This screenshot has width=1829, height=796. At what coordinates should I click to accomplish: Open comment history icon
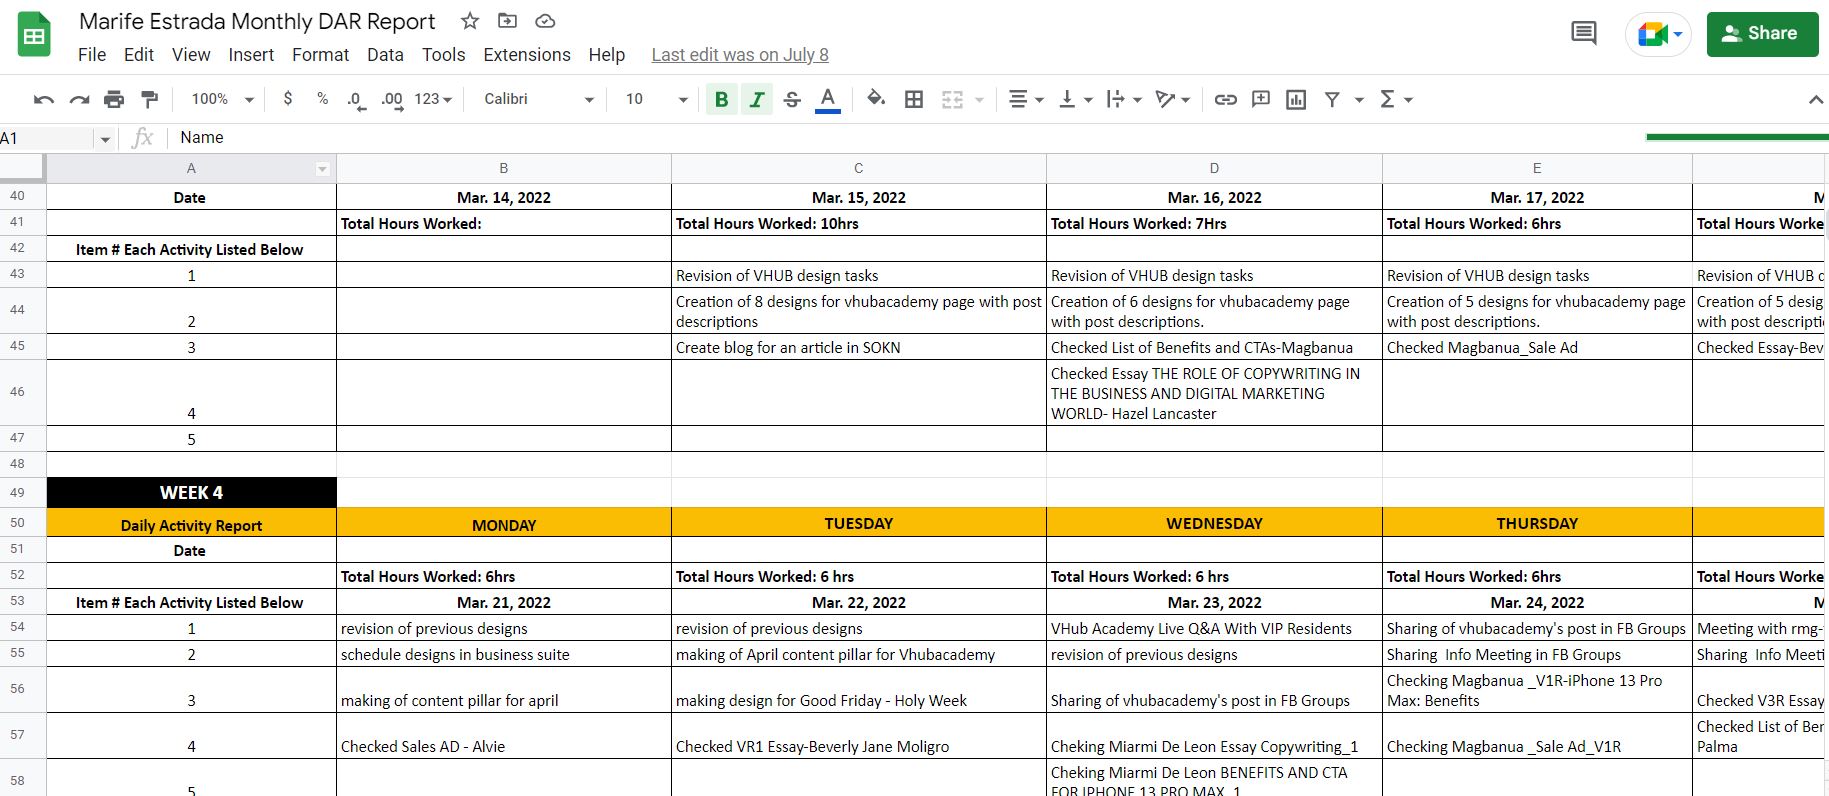[x=1584, y=34]
